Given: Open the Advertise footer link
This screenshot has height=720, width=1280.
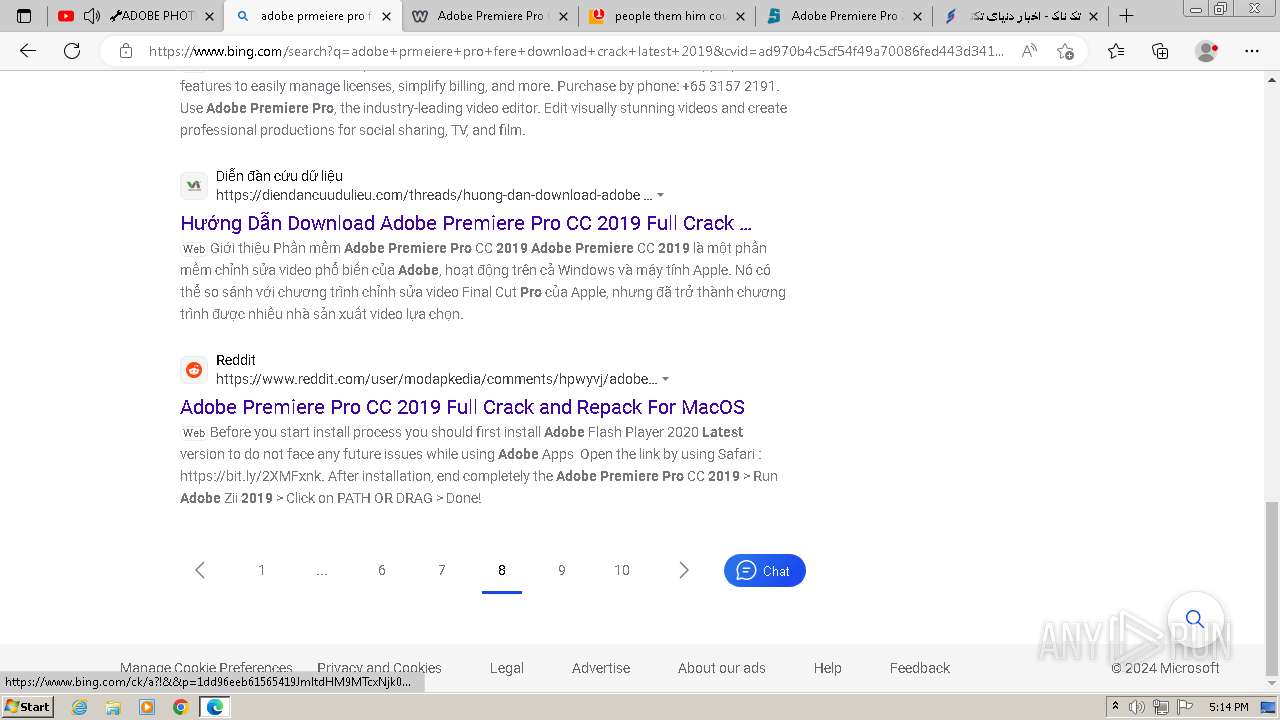Looking at the screenshot, I should [601, 668].
